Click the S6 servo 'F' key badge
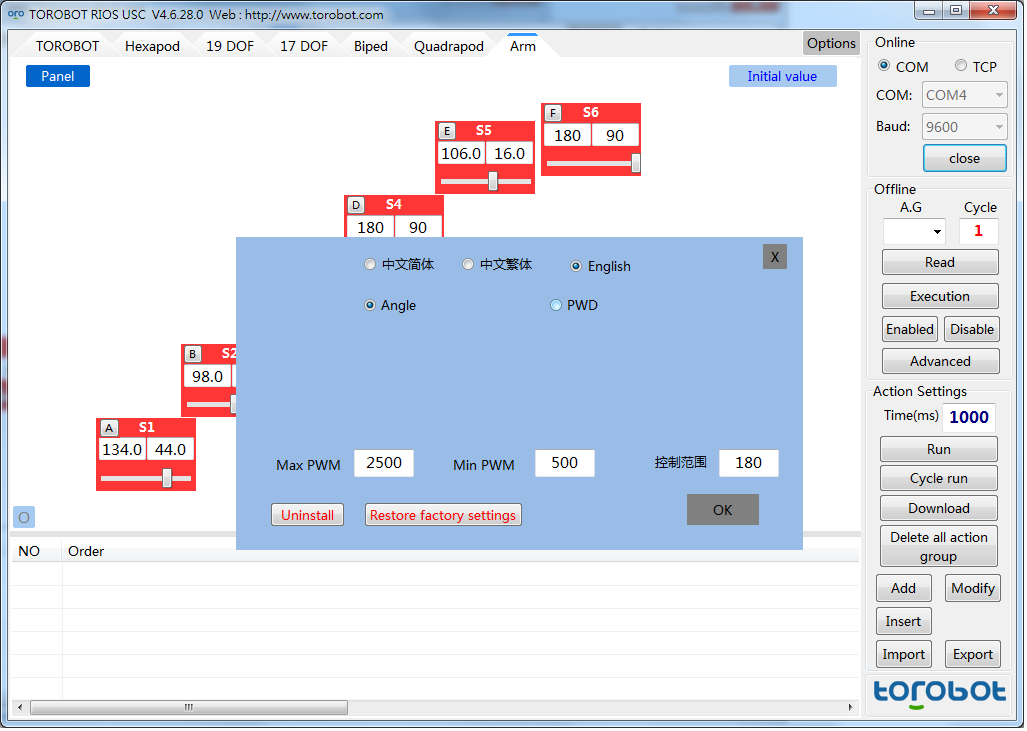The width and height of the screenshot is (1027, 731). tap(553, 113)
